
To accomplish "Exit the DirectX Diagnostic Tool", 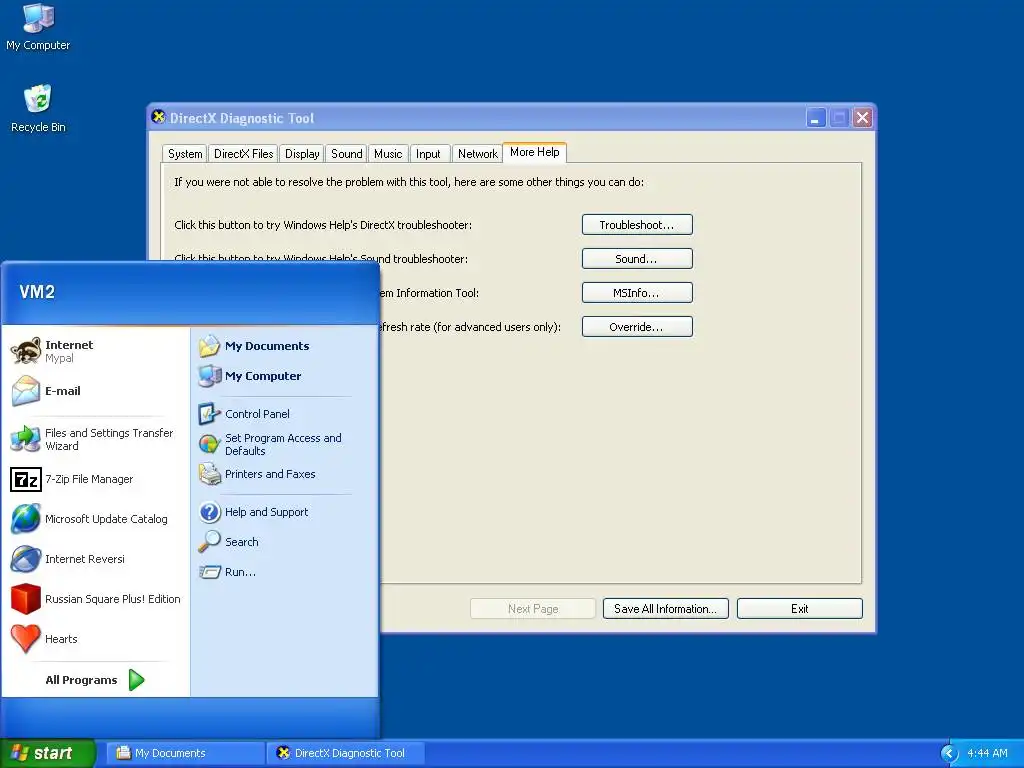I will click(799, 609).
